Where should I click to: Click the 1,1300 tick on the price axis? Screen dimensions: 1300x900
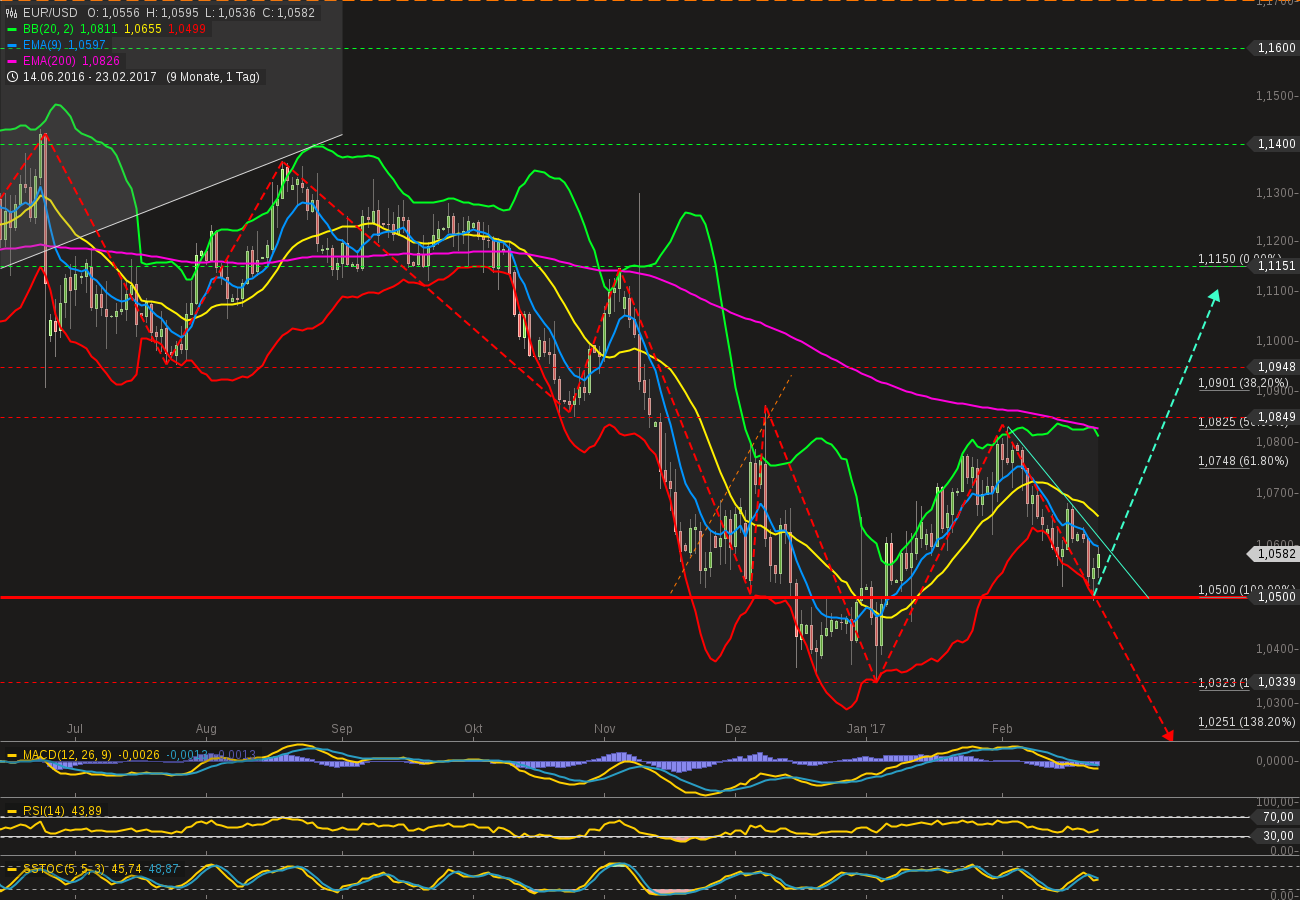1277,193
